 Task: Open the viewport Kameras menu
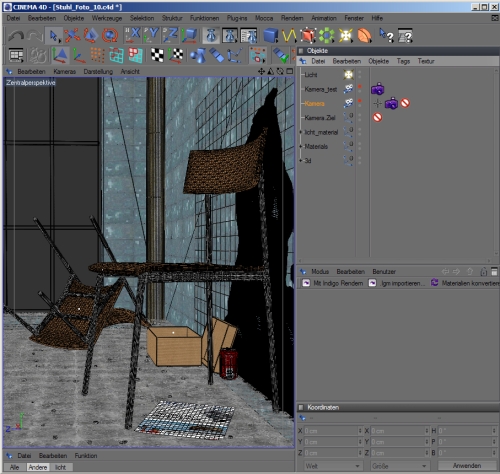[x=64, y=72]
